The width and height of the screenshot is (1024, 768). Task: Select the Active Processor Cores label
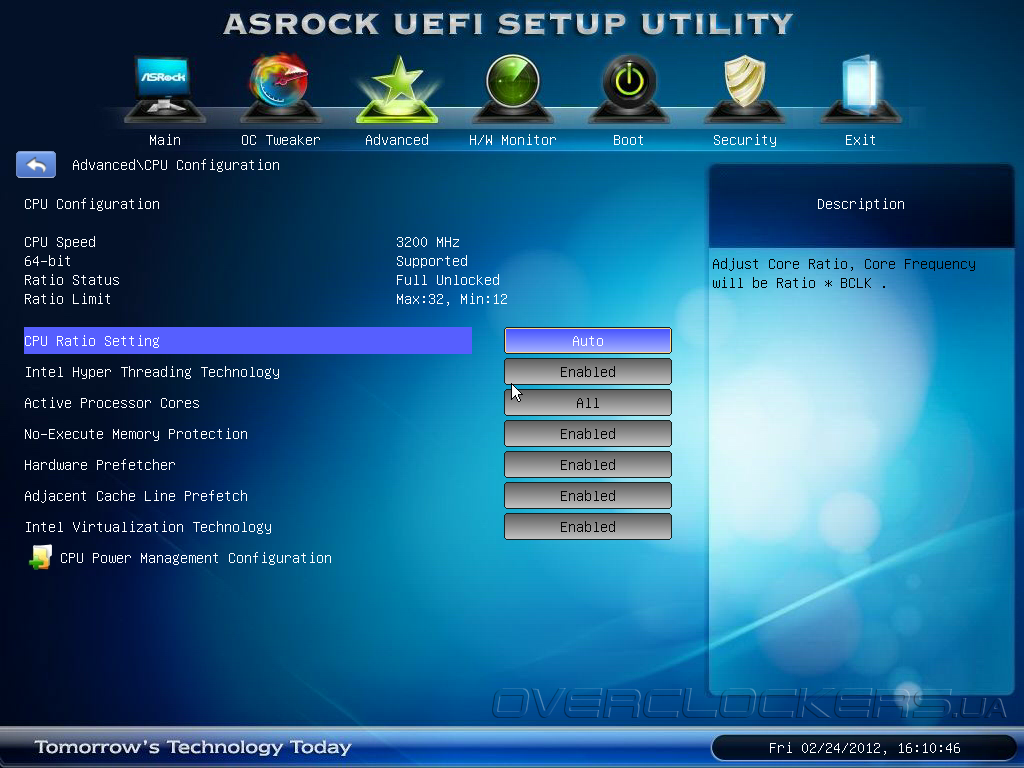pos(112,403)
